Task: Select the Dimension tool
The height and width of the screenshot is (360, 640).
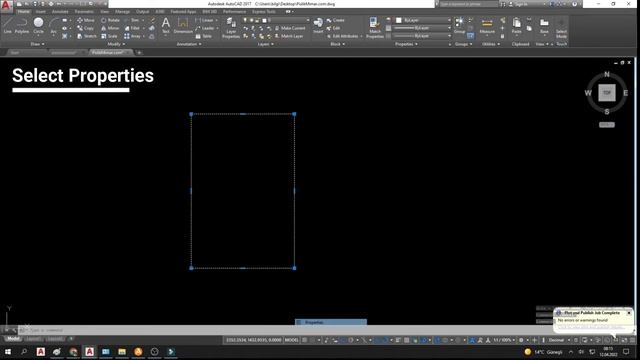Action: (183, 25)
